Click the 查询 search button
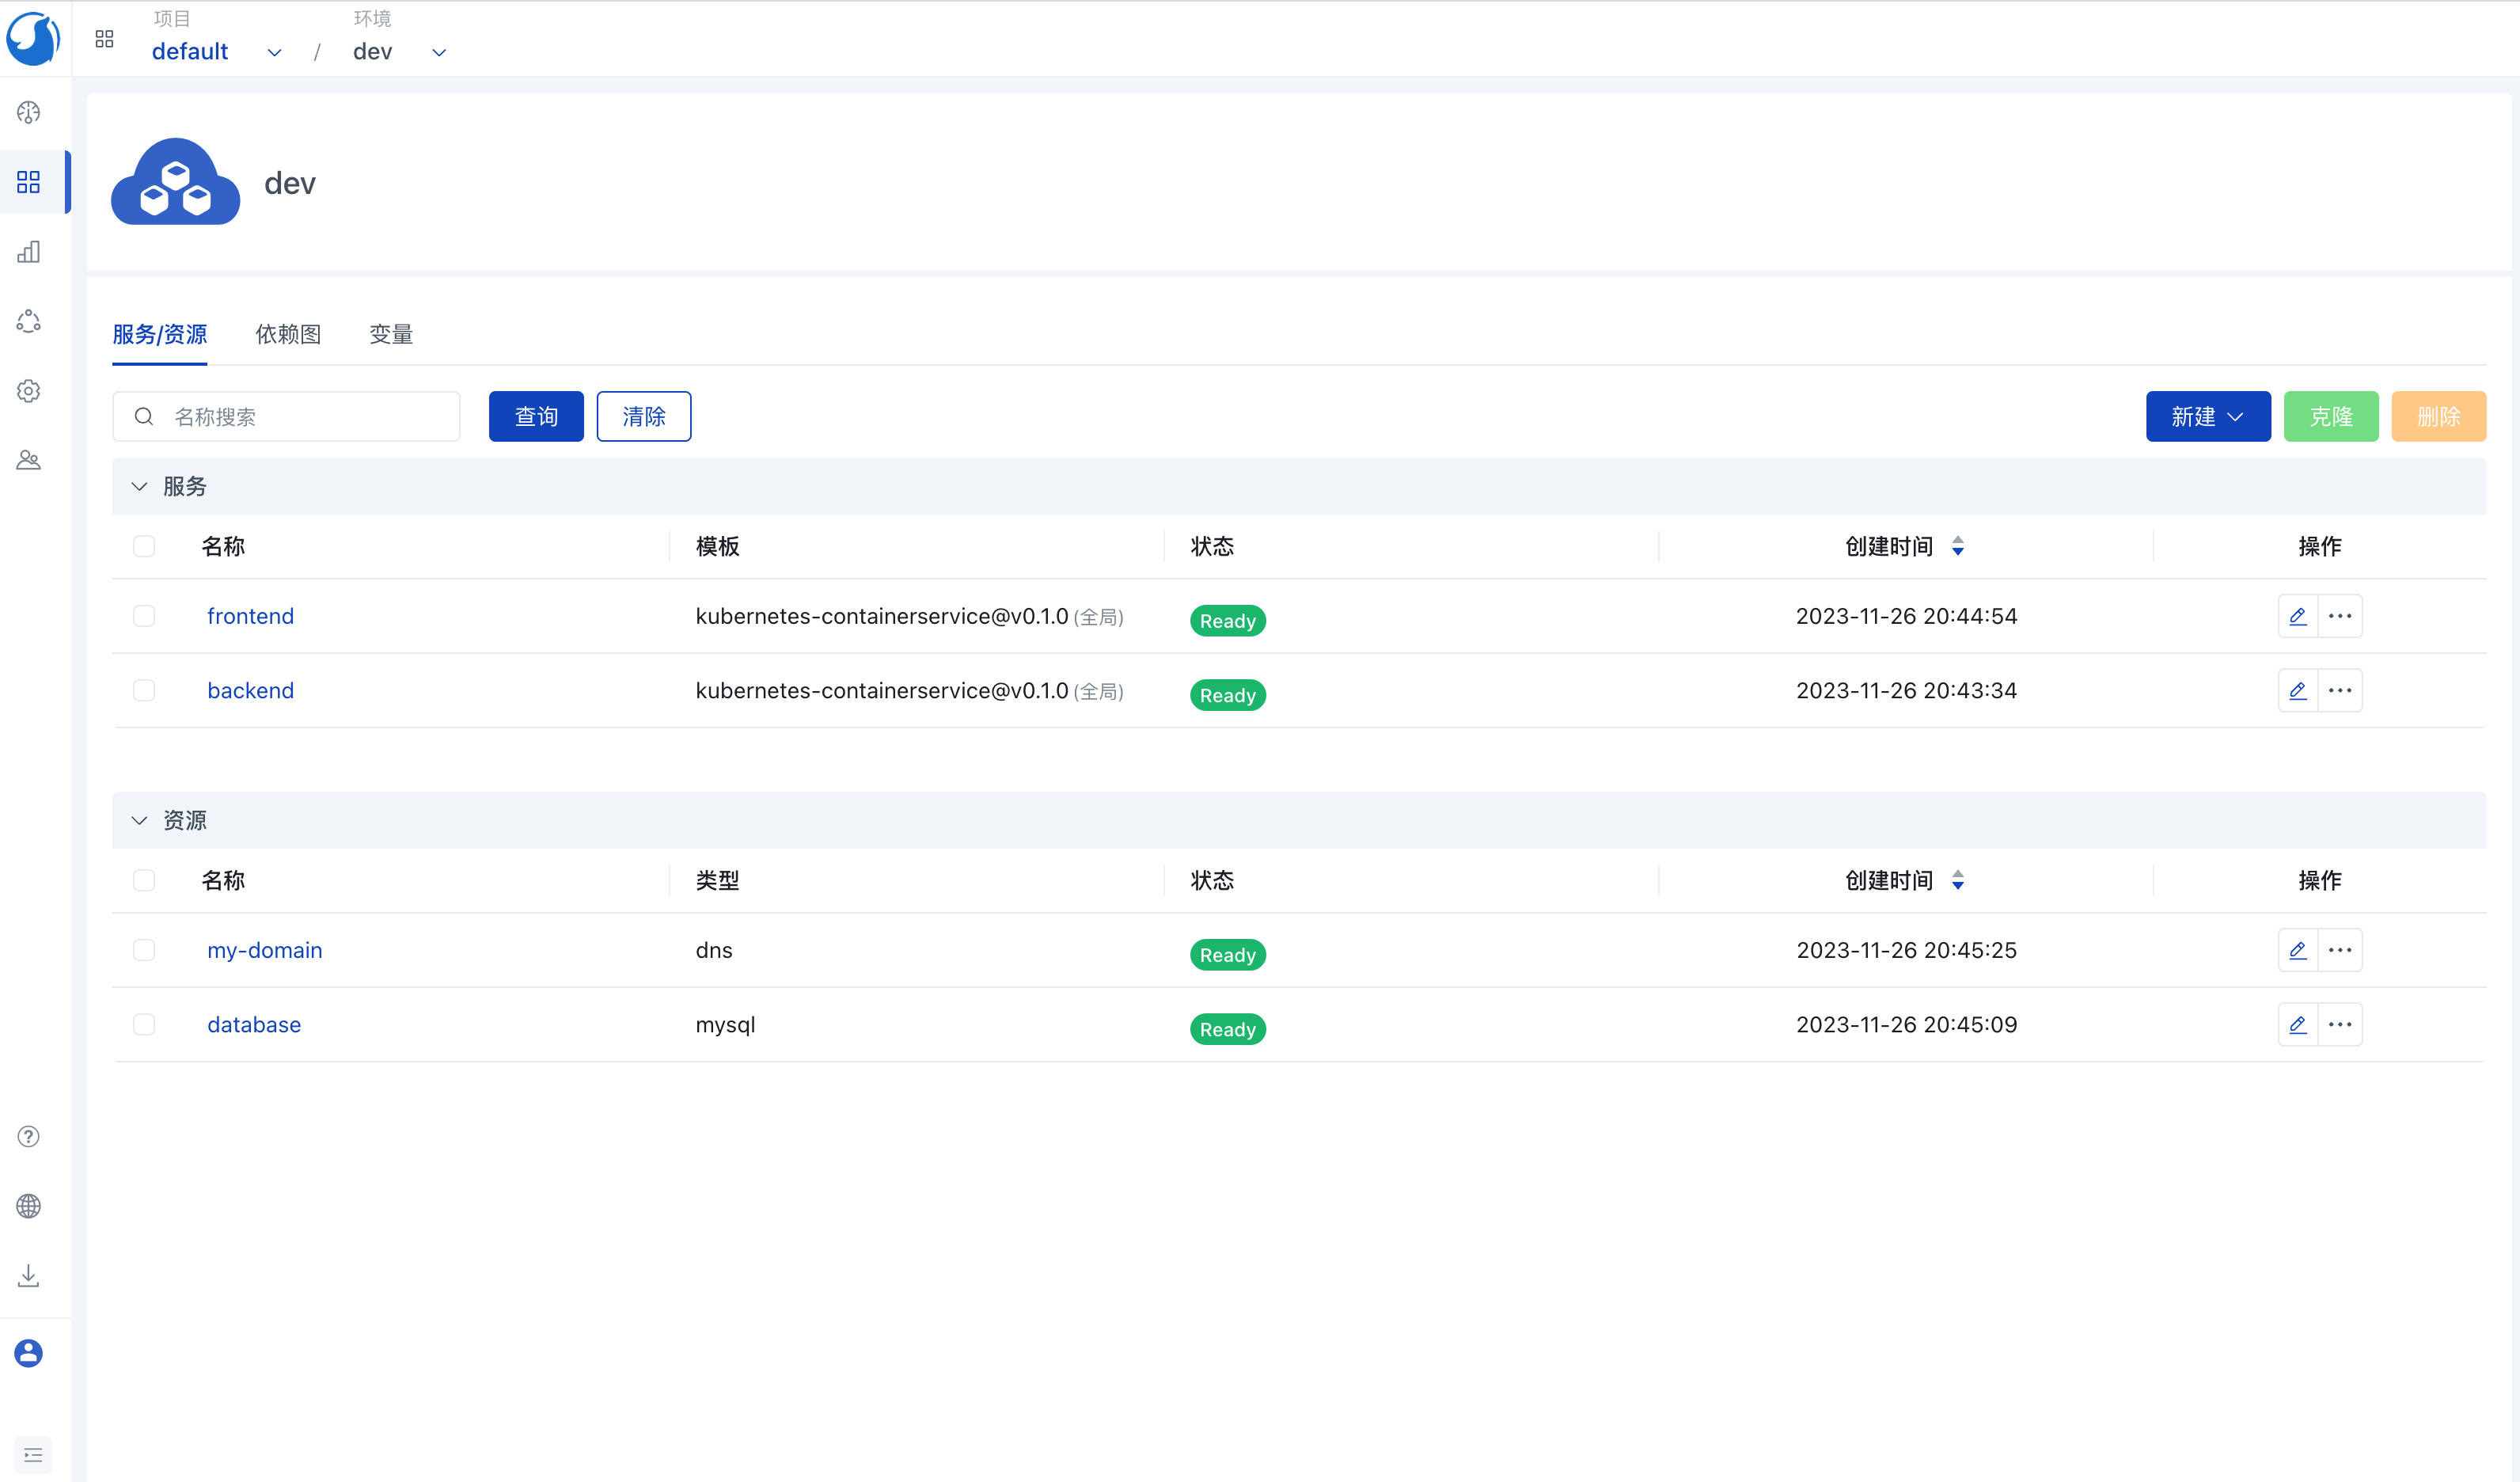 536,416
